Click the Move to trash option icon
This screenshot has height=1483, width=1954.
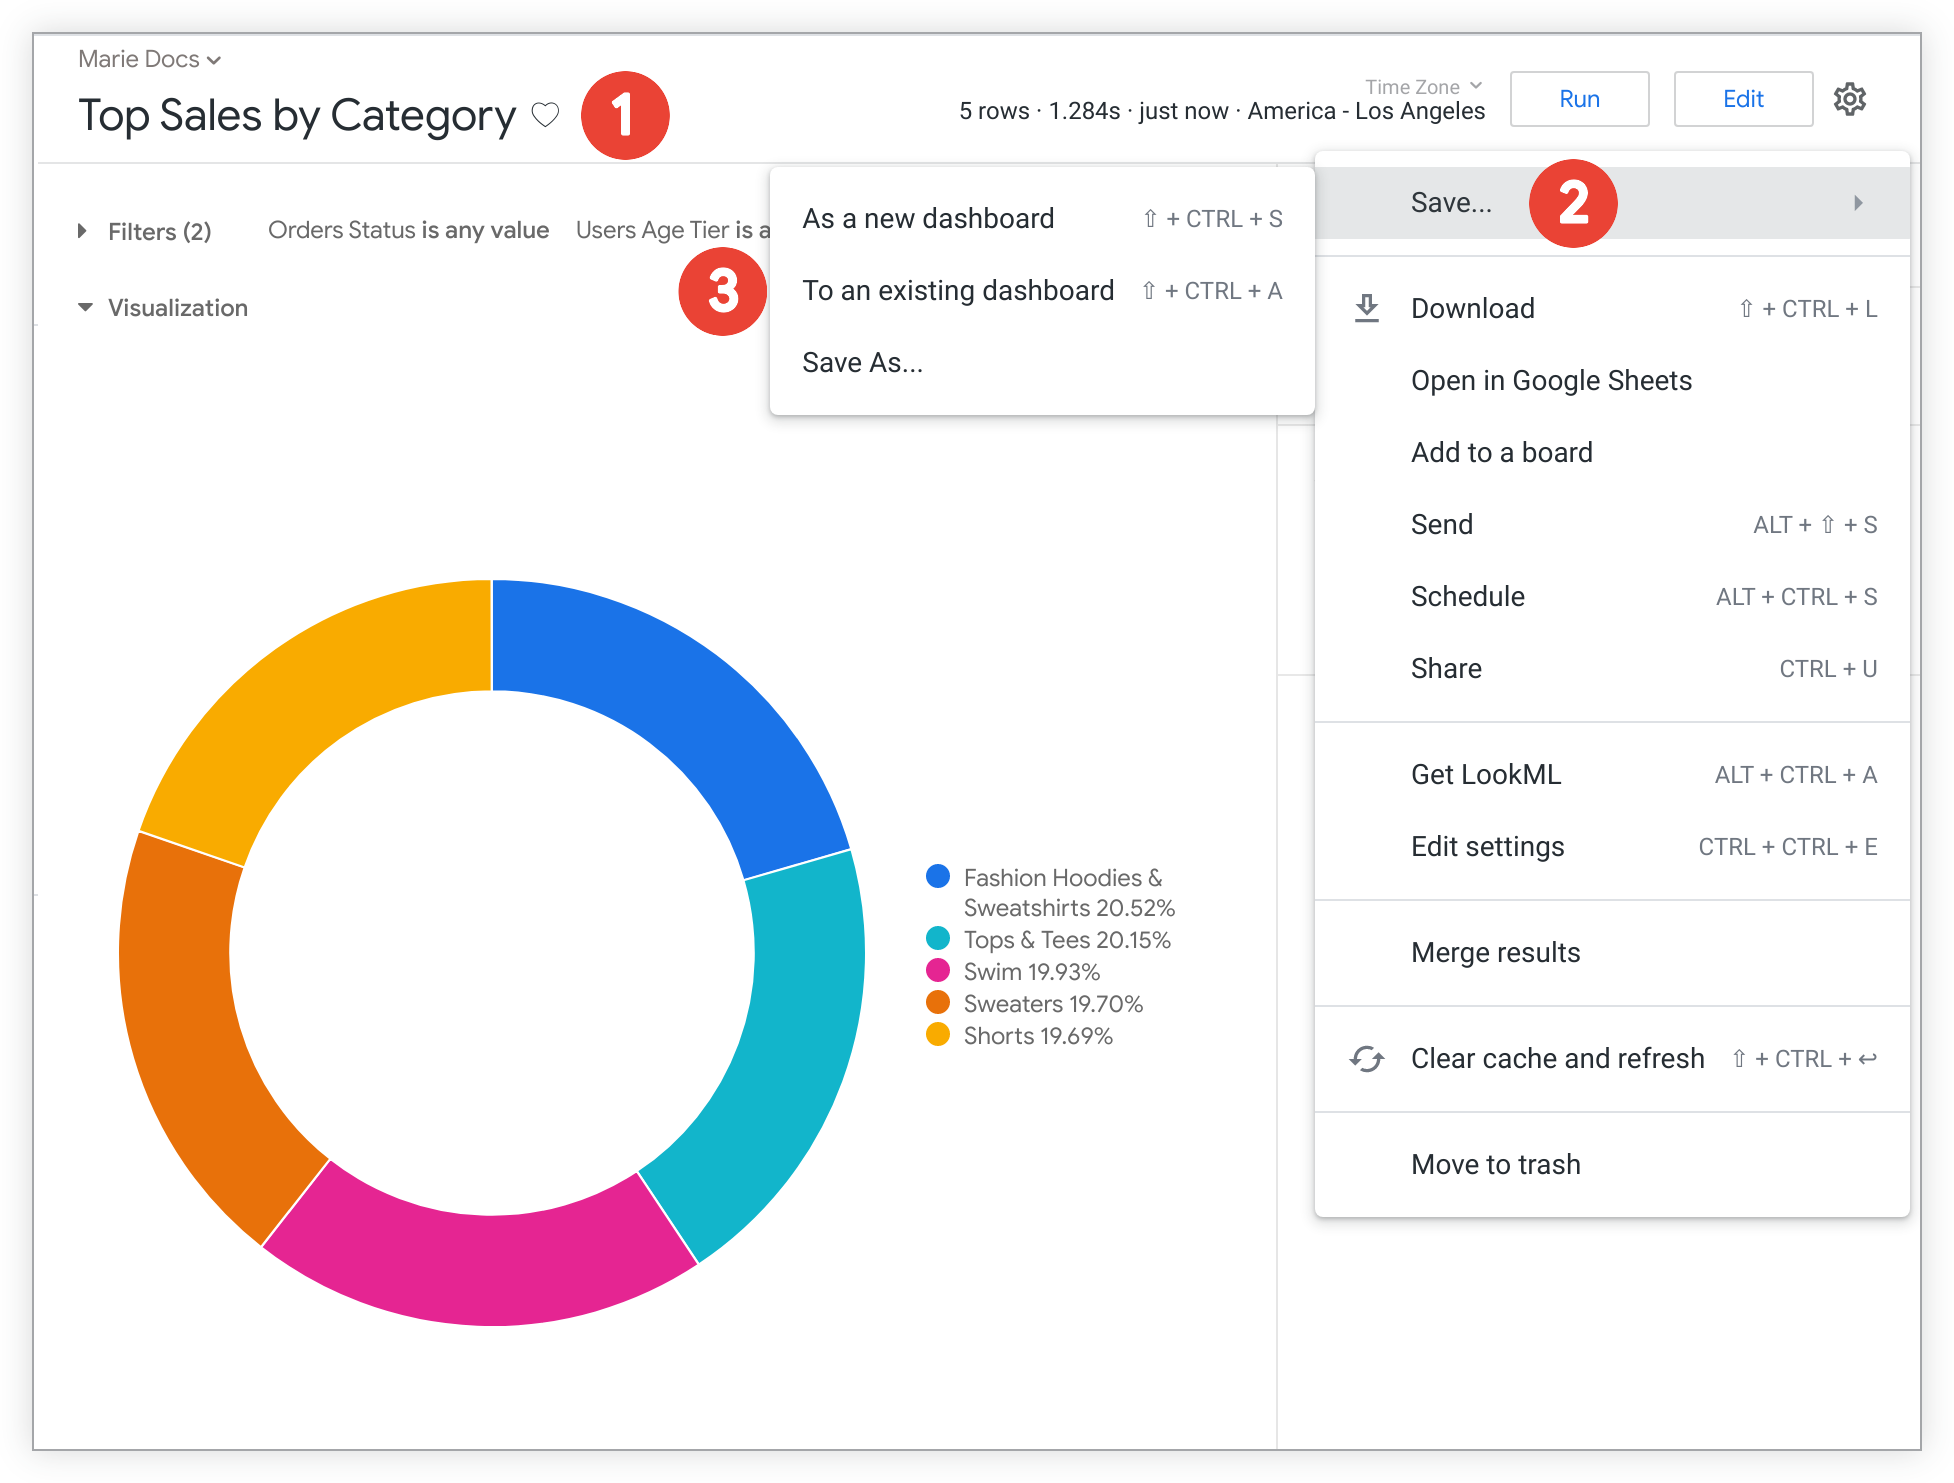point(1496,1164)
